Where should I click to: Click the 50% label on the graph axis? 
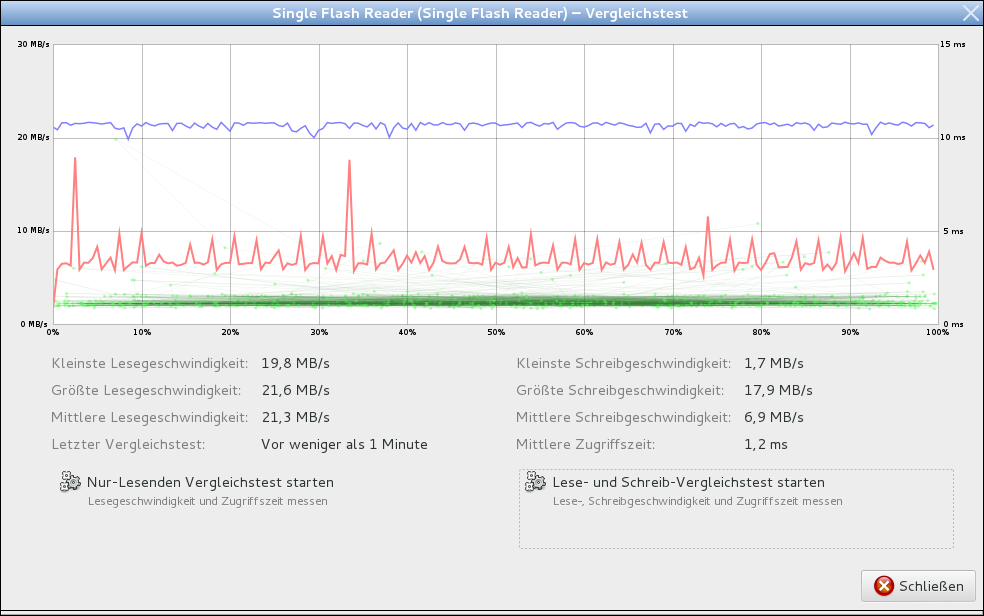[495, 332]
